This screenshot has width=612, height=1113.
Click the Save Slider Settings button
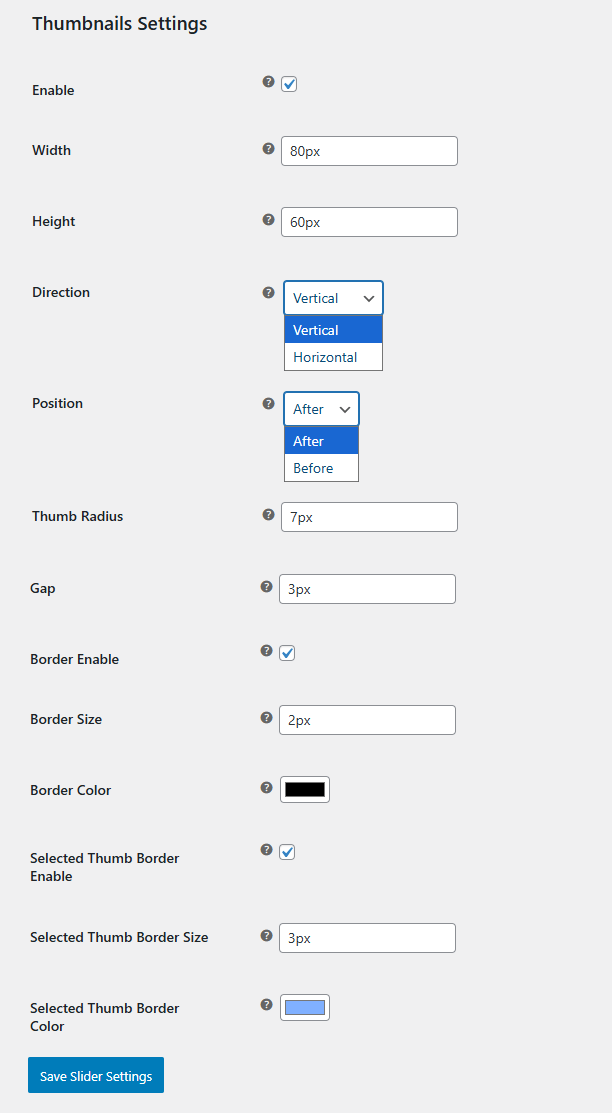95,1075
